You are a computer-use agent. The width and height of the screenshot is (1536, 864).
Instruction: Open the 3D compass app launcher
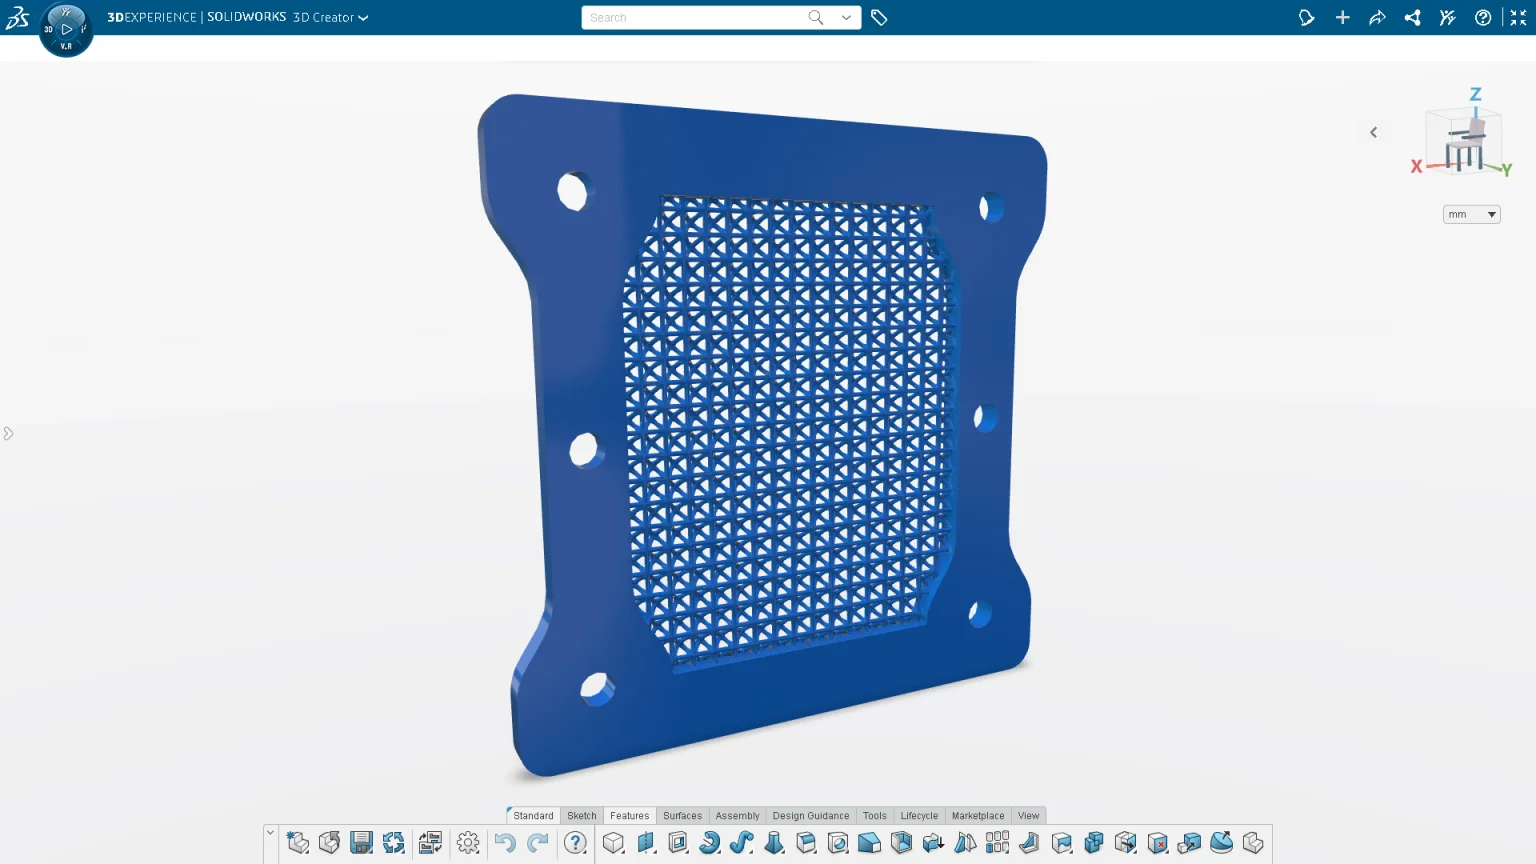[x=66, y=29]
